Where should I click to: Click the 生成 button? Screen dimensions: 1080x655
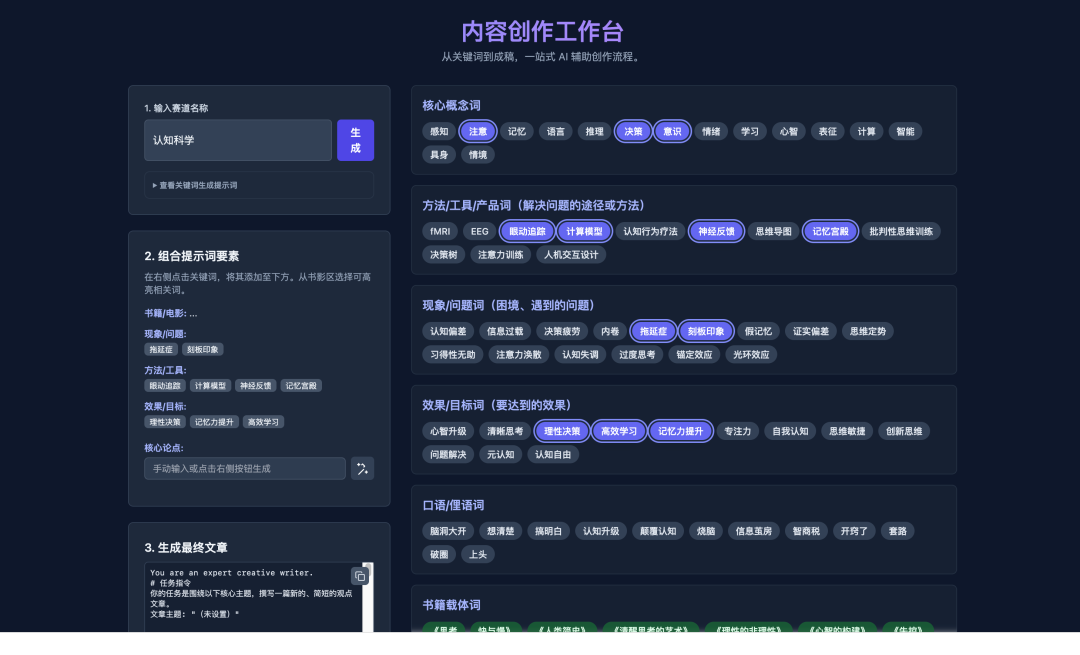pos(355,140)
